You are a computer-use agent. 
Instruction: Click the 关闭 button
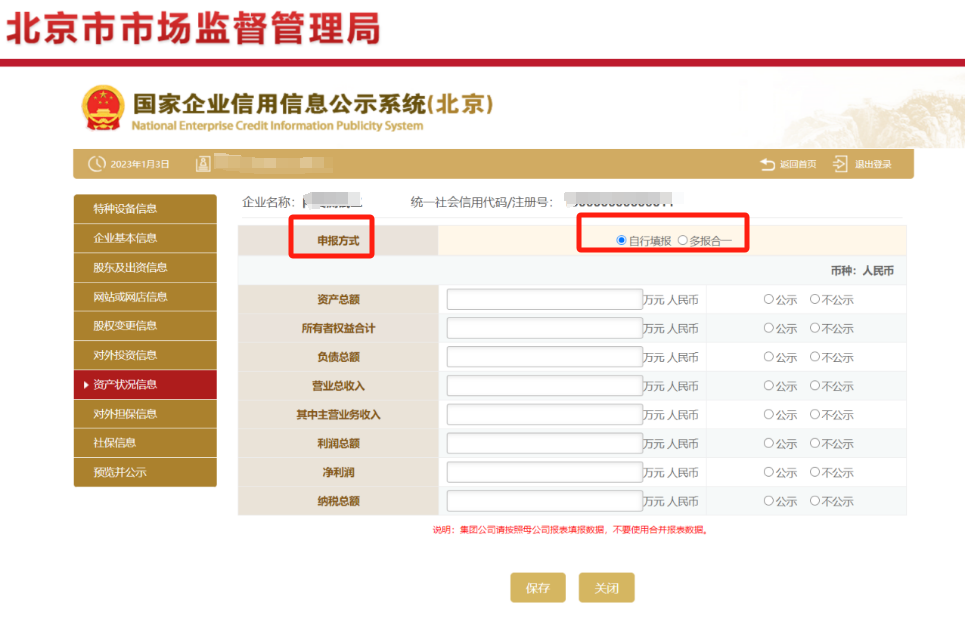pyautogui.click(x=606, y=588)
